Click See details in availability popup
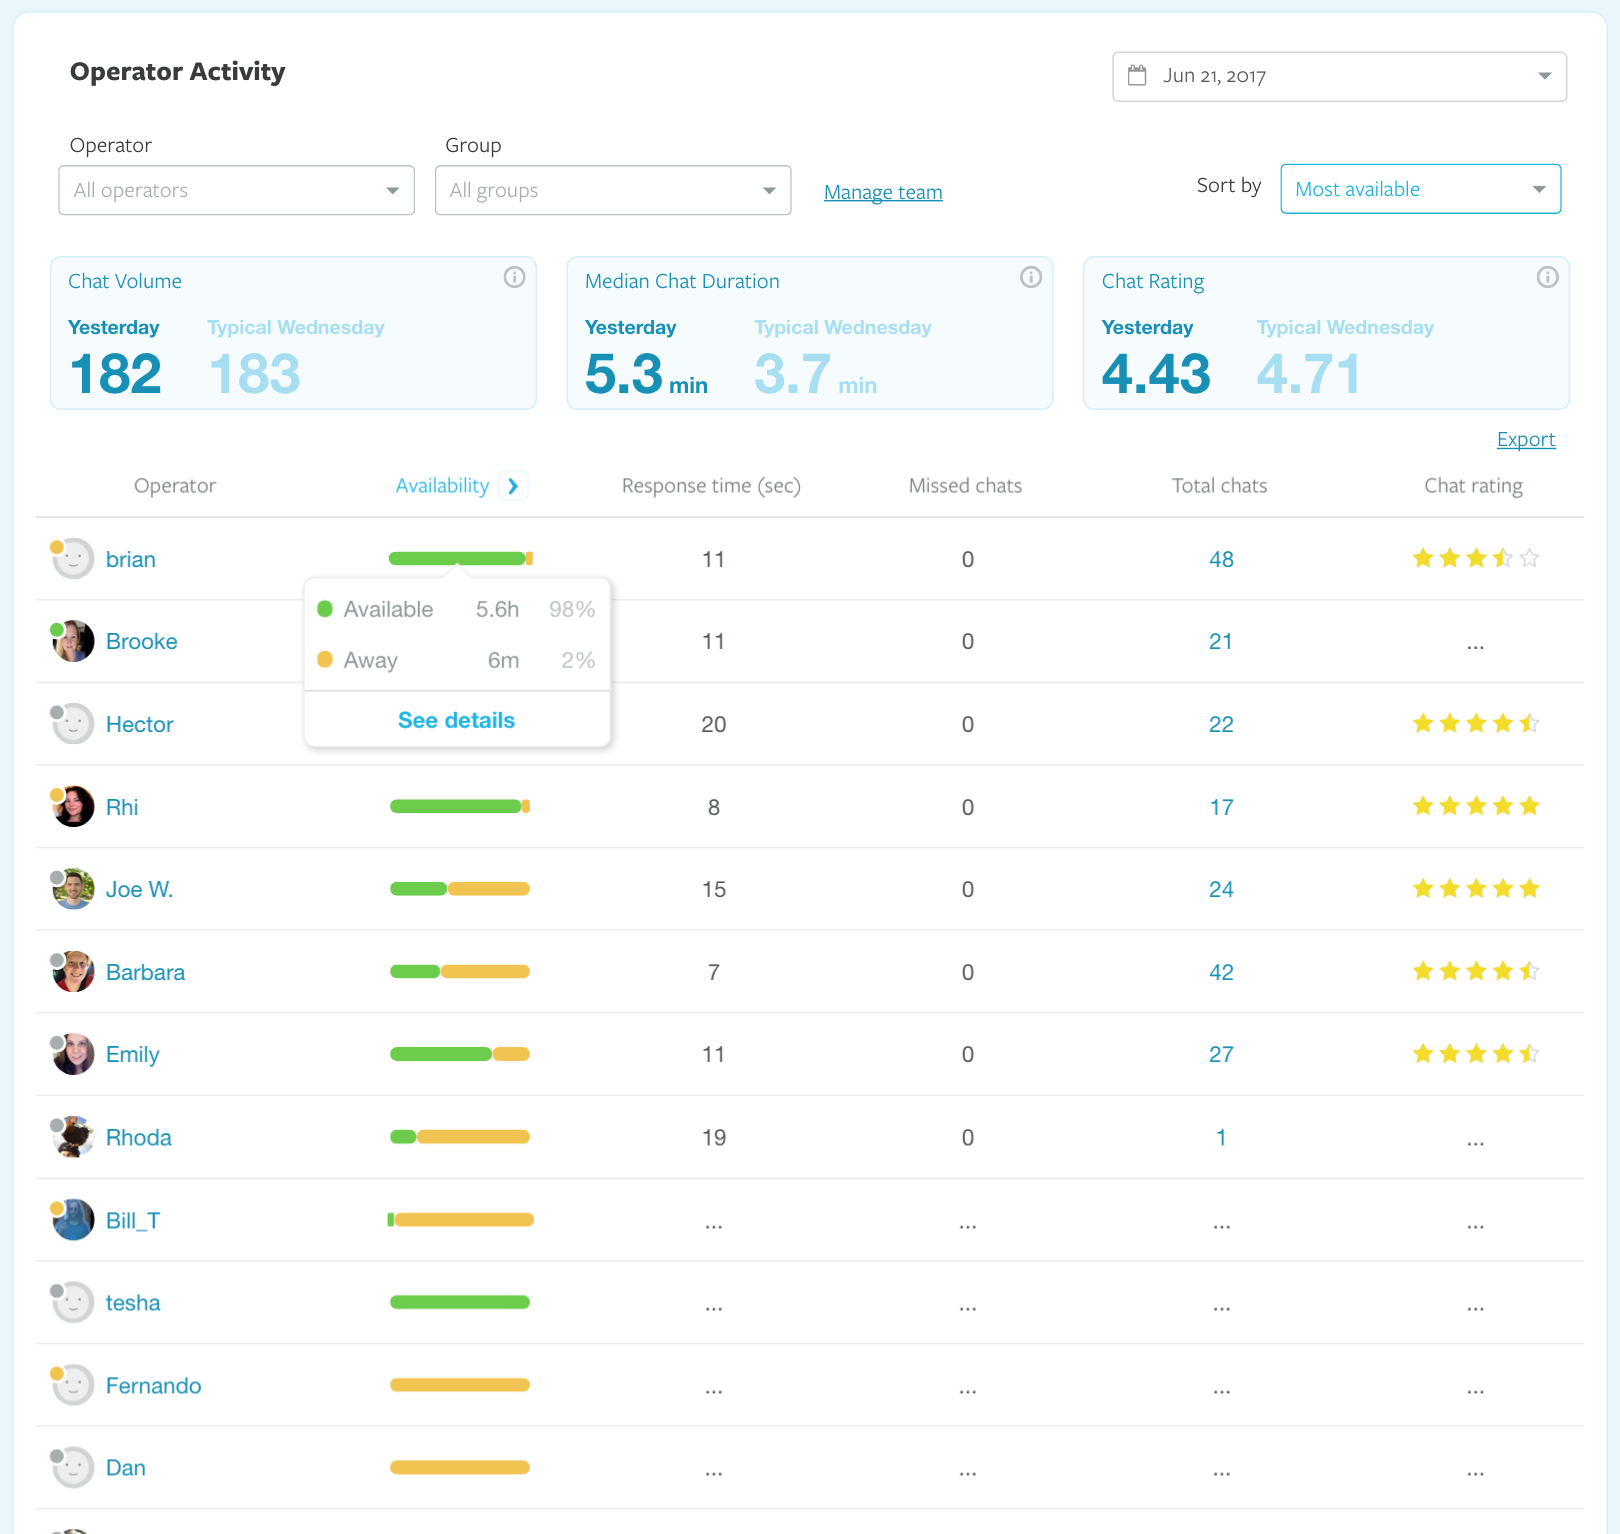Image resolution: width=1620 pixels, height=1534 pixels. (456, 720)
